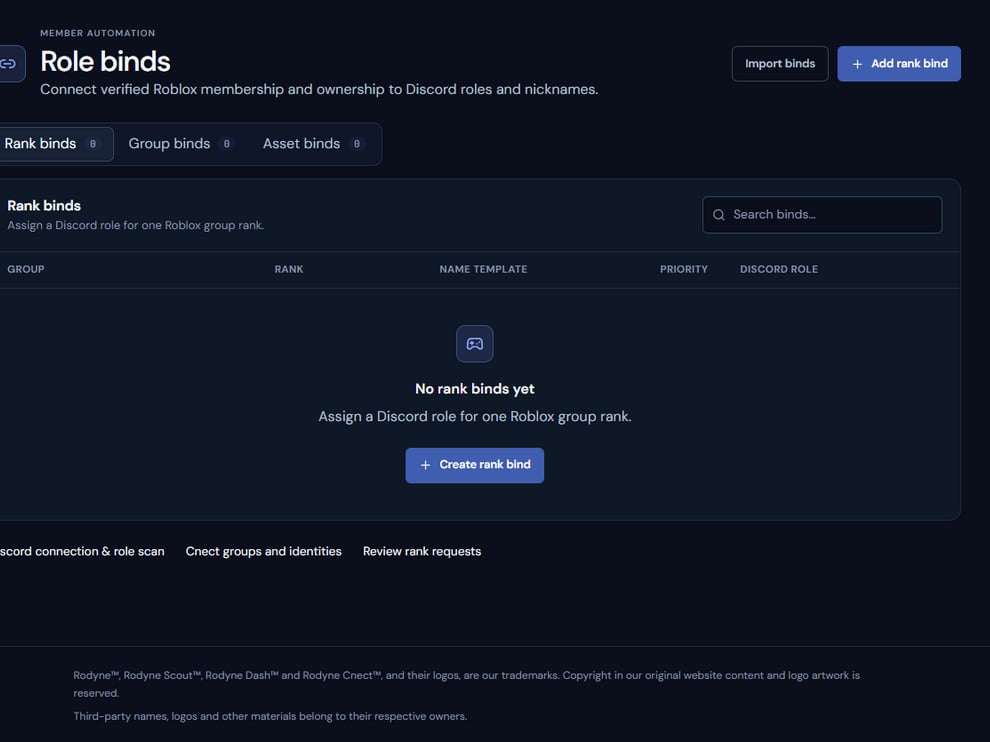Click the plus icon on Add rank bind

pos(857,64)
